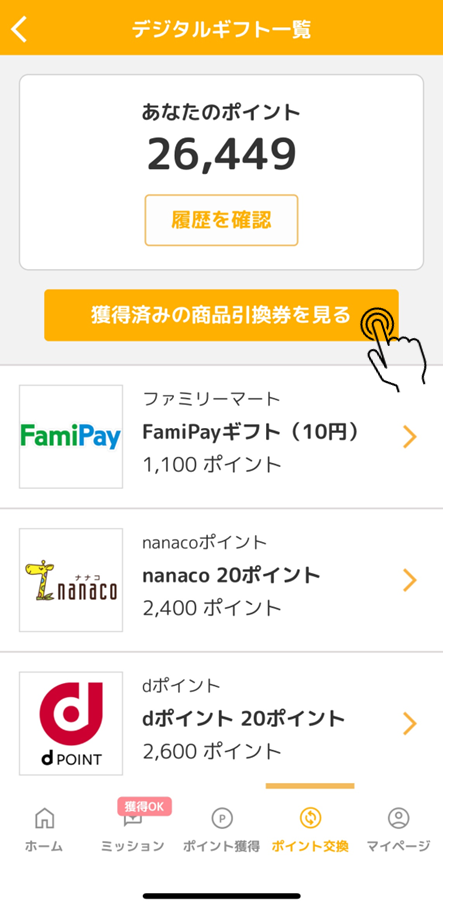456x908 pixels.
Task: Open Home via house icon
Action: [44, 818]
